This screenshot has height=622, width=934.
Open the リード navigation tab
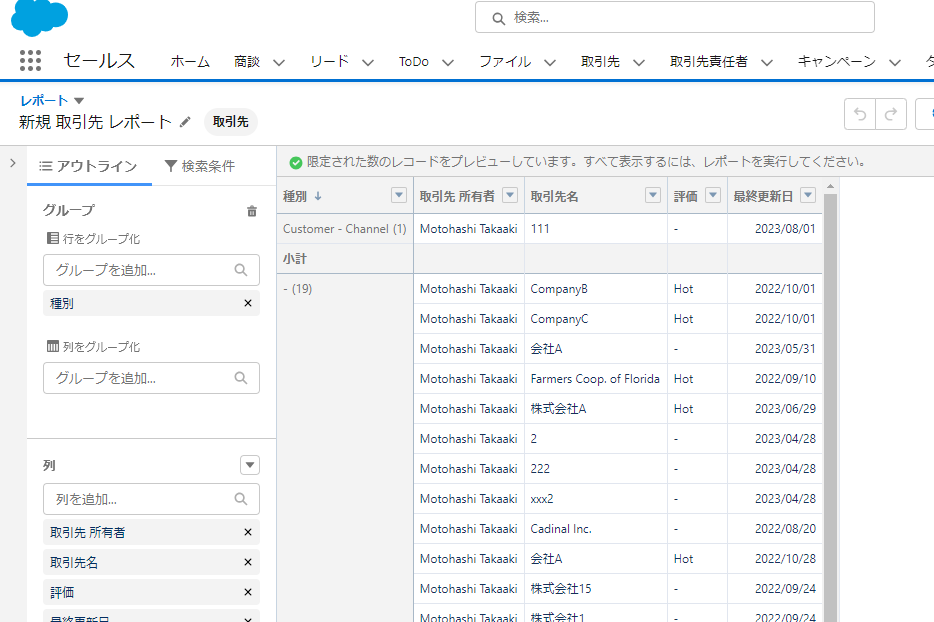[329, 61]
